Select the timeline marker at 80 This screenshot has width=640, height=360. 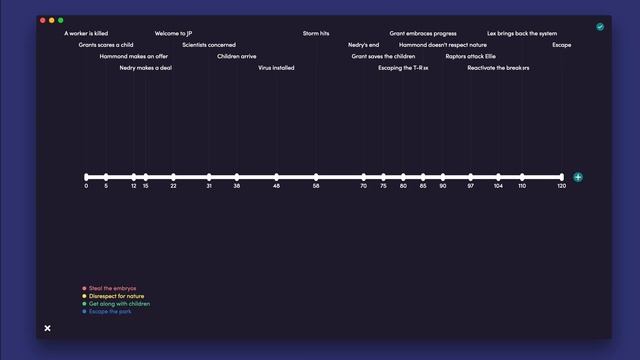[403, 177]
